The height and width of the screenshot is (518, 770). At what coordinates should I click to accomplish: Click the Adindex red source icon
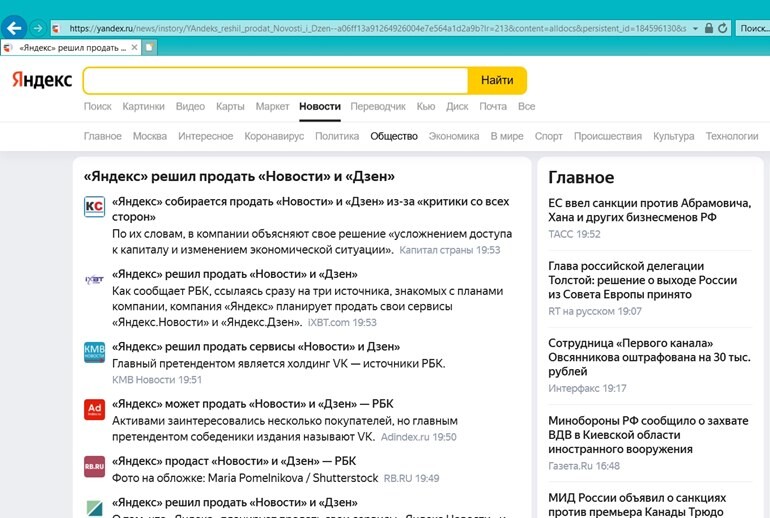click(x=94, y=409)
